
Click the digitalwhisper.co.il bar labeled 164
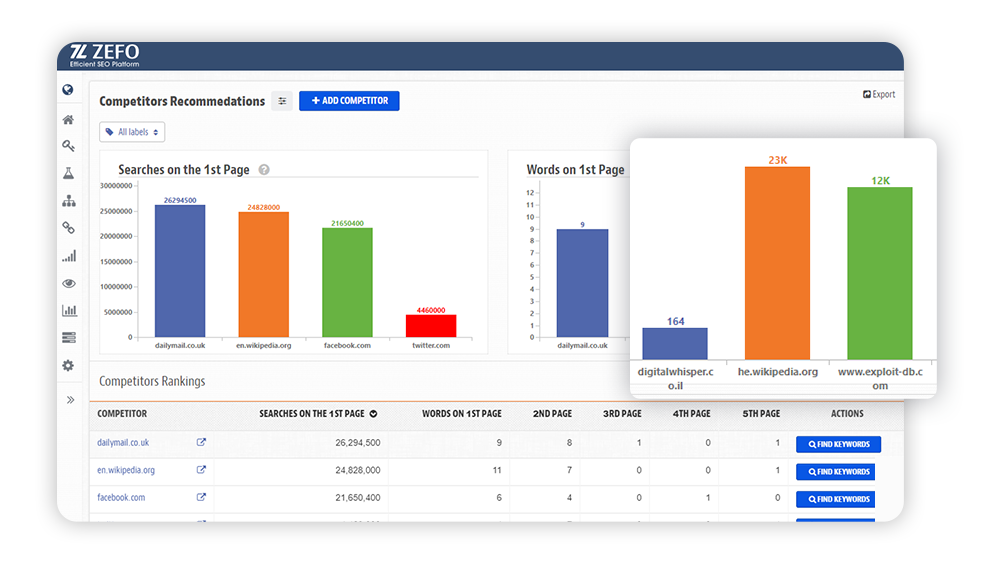(675, 344)
